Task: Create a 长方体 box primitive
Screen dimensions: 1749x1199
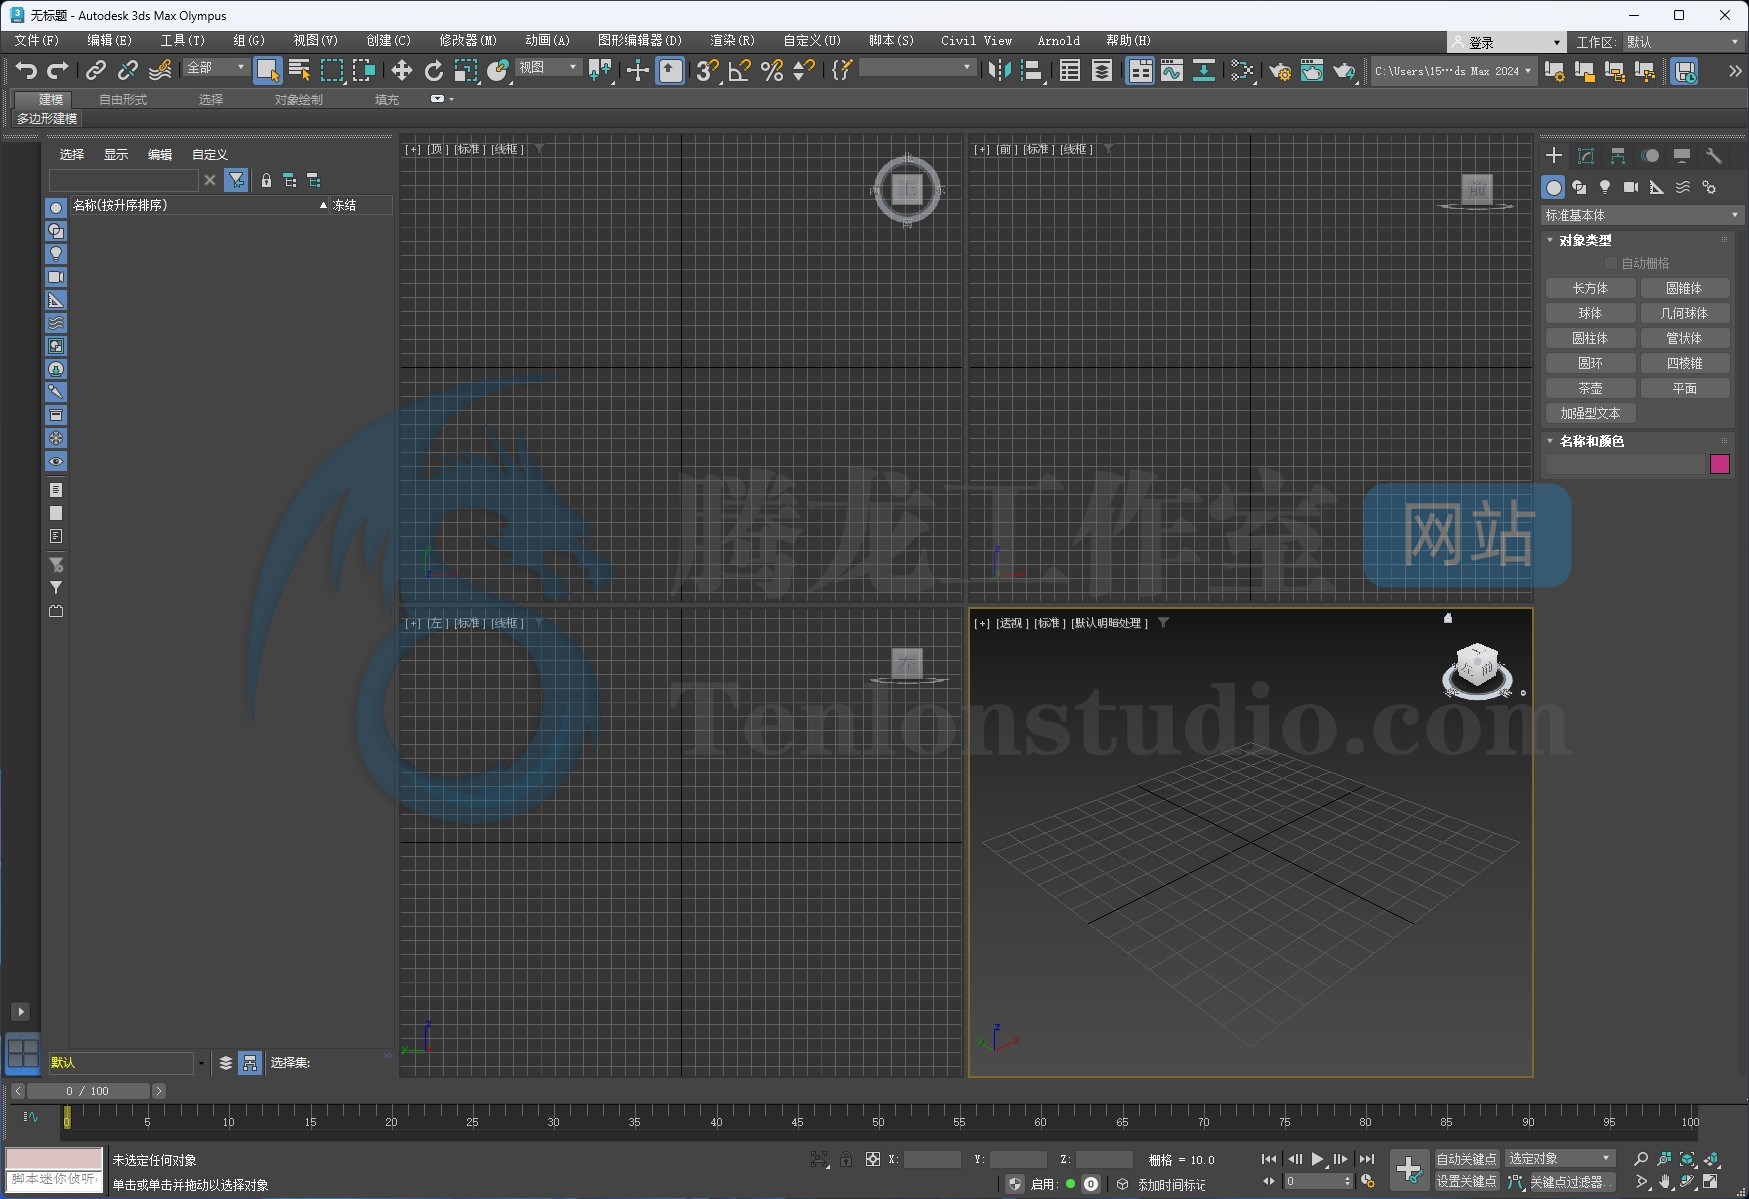Action: coord(1590,288)
